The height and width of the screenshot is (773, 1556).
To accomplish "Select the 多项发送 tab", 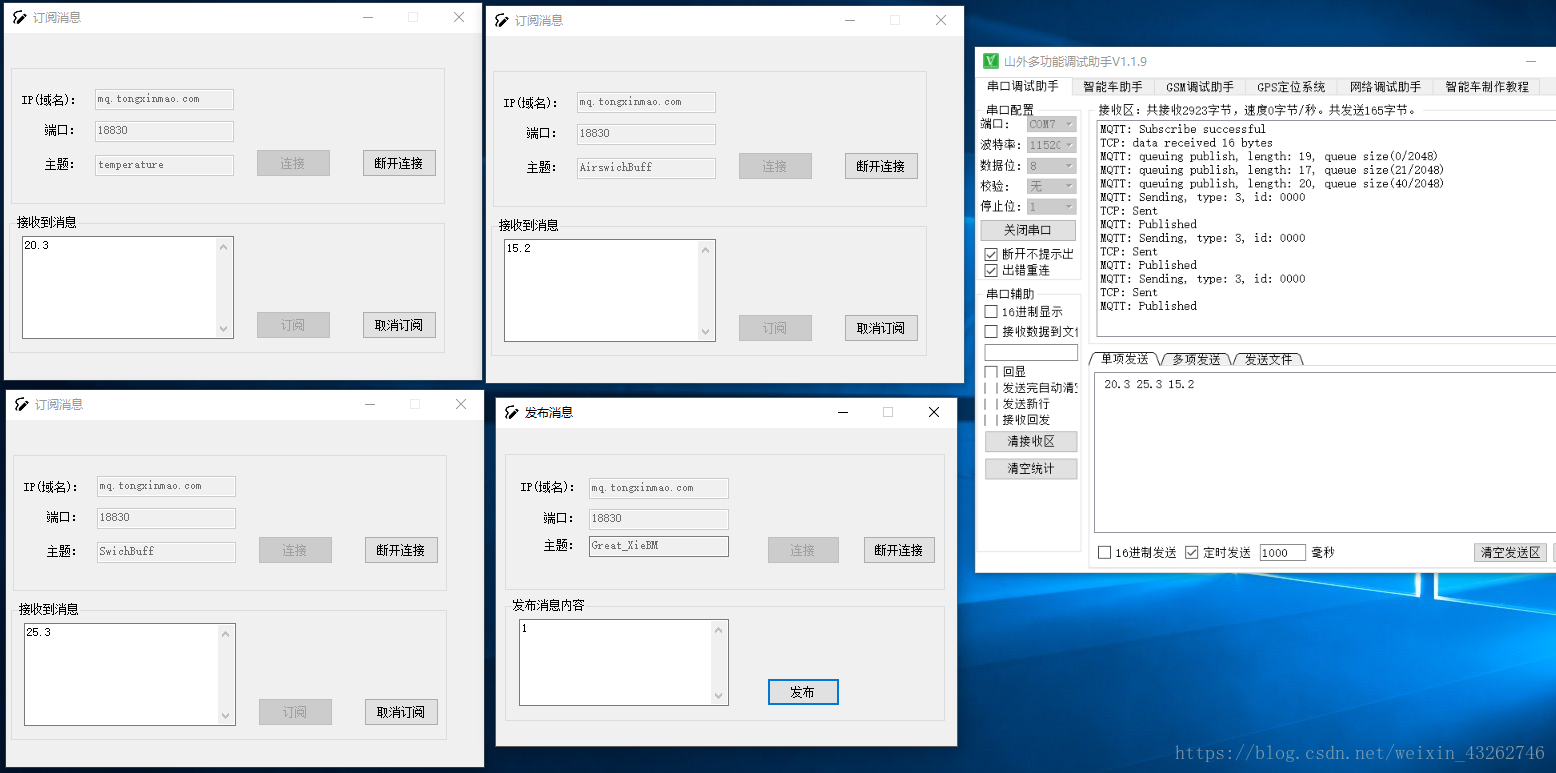I will pos(1196,359).
